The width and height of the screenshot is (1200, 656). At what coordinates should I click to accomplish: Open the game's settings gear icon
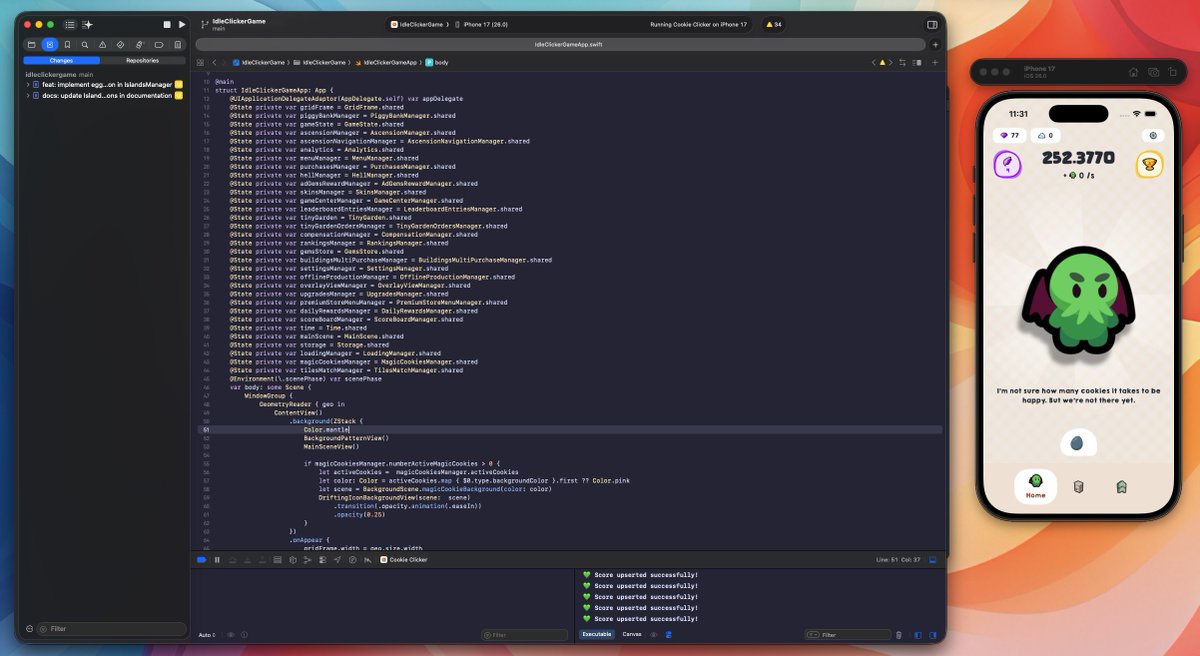pos(1153,135)
